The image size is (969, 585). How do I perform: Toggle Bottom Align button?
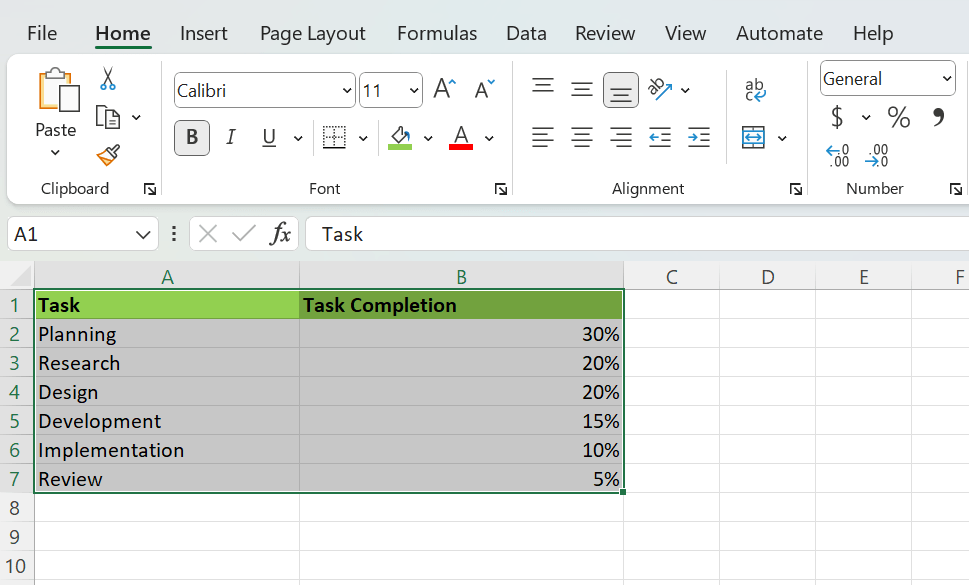620,90
